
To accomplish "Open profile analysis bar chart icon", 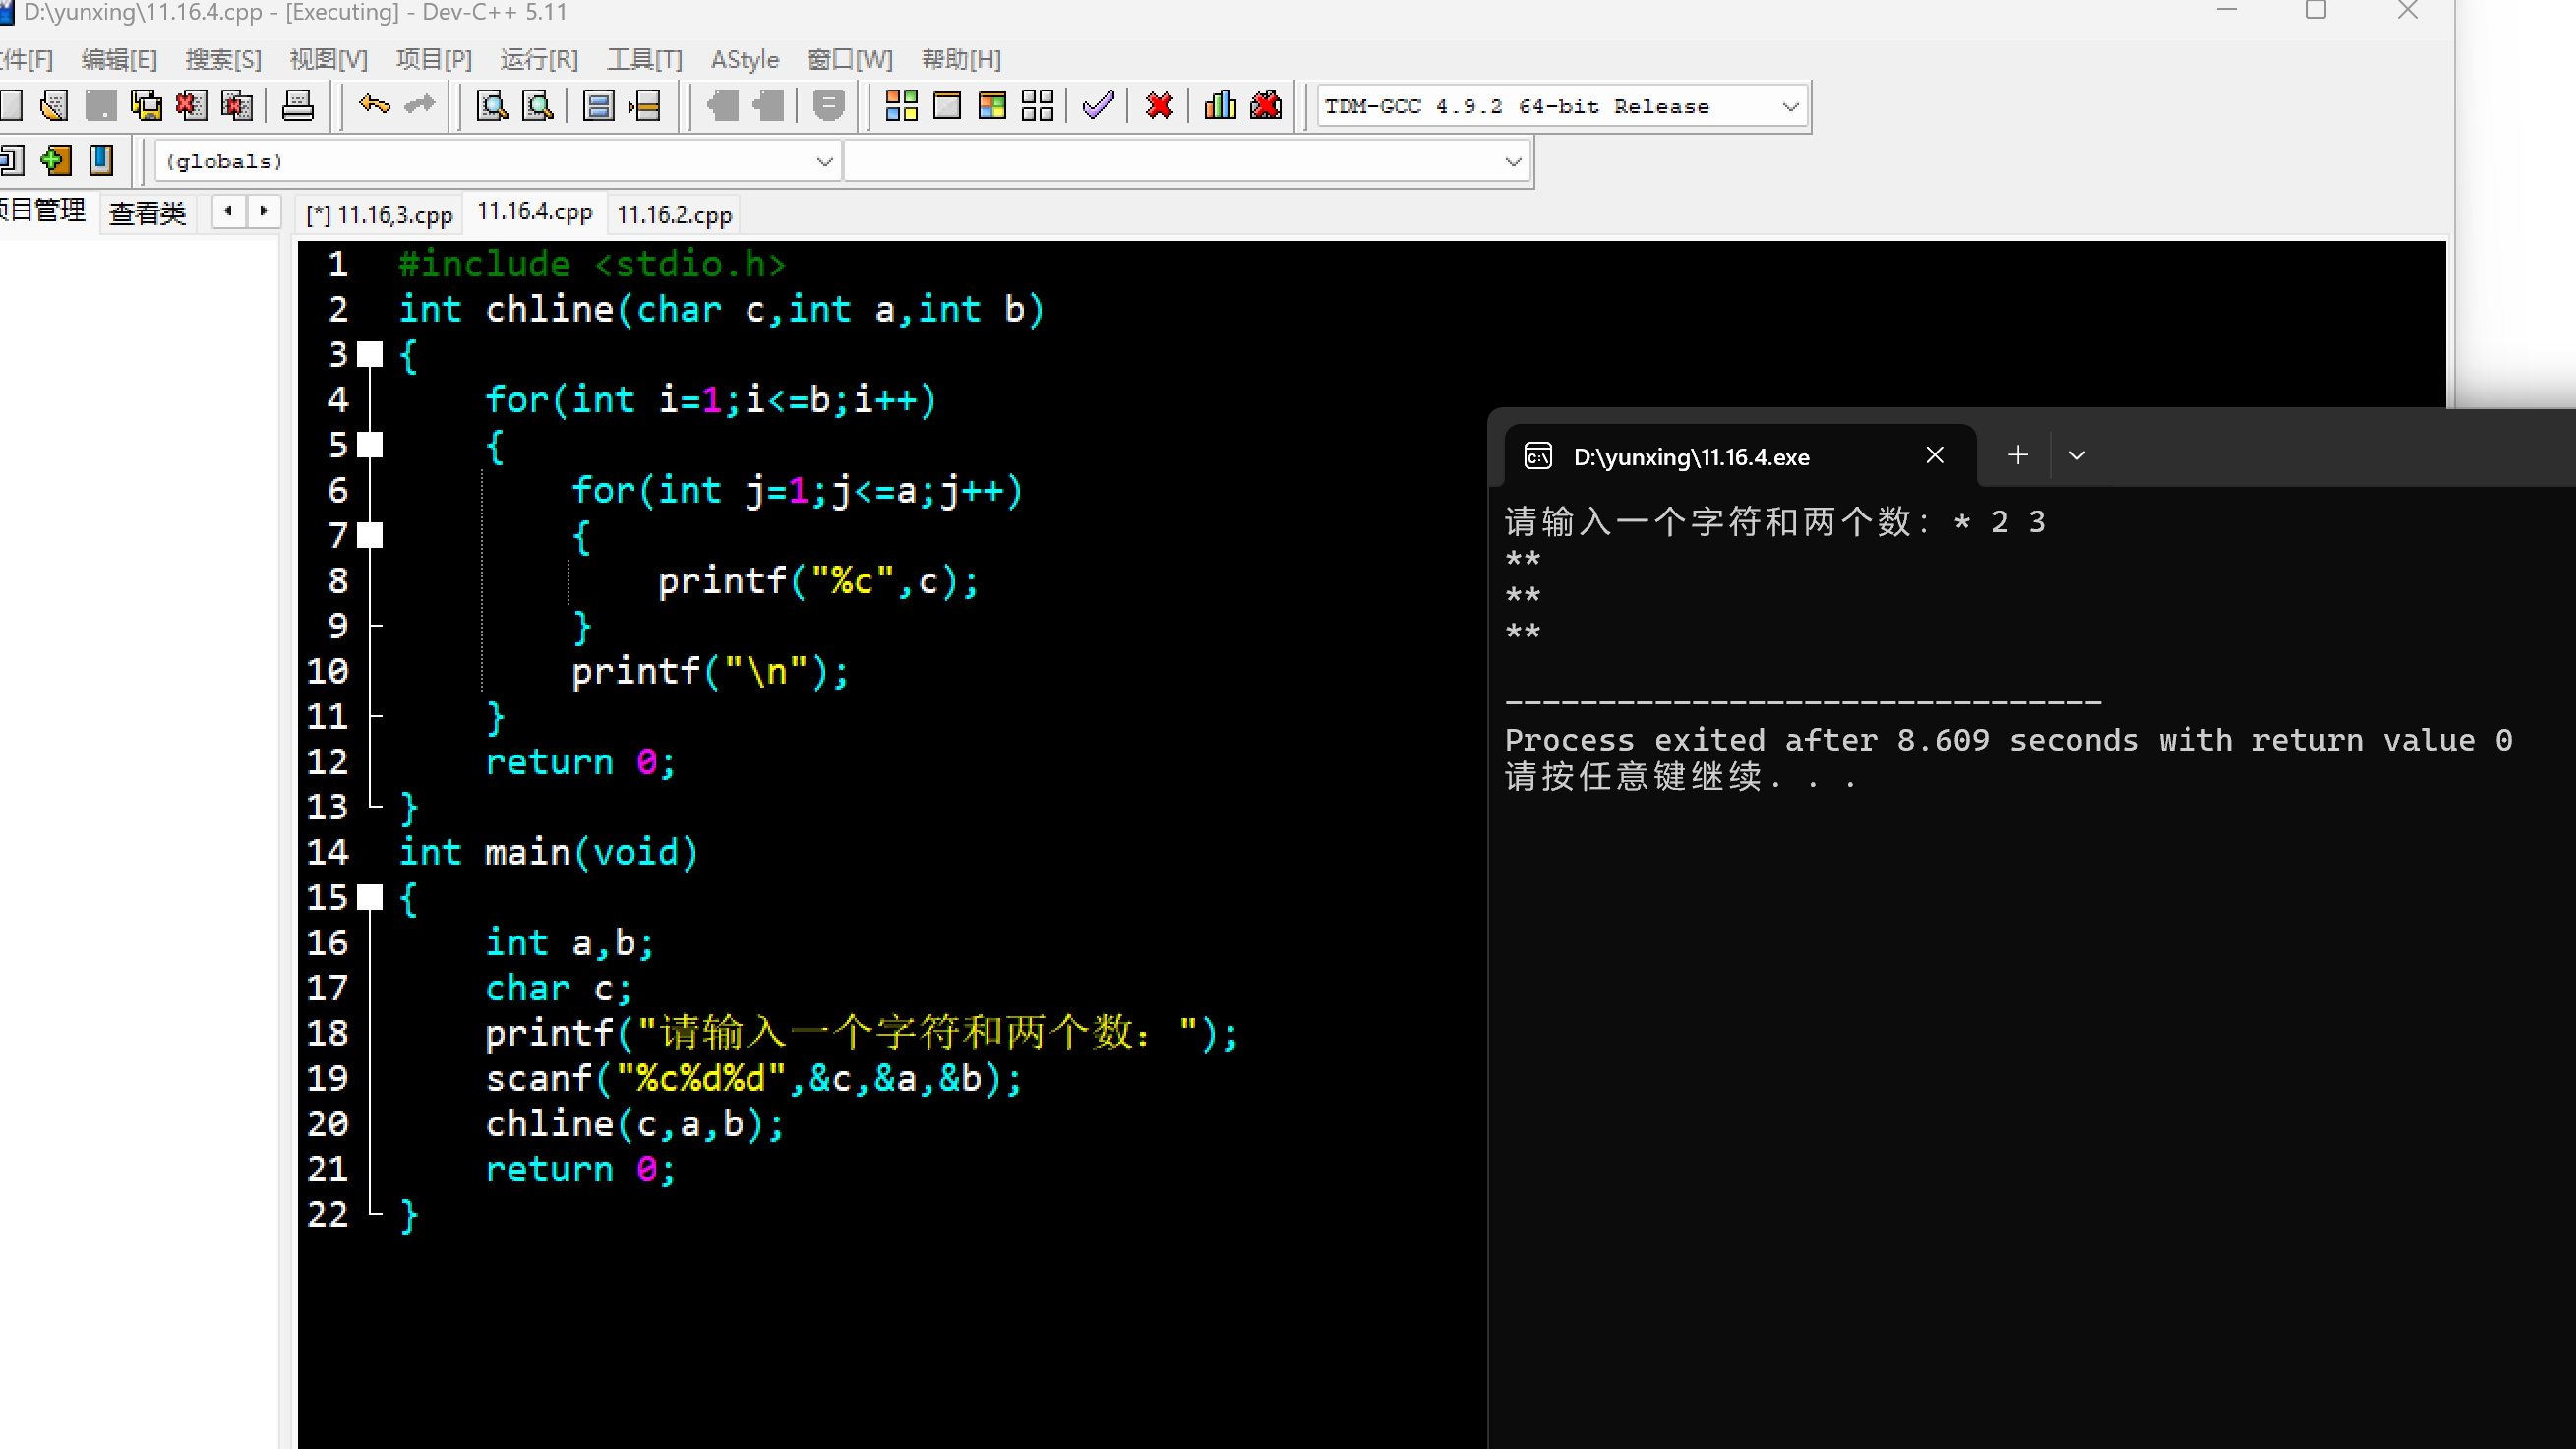I will [x=1219, y=105].
